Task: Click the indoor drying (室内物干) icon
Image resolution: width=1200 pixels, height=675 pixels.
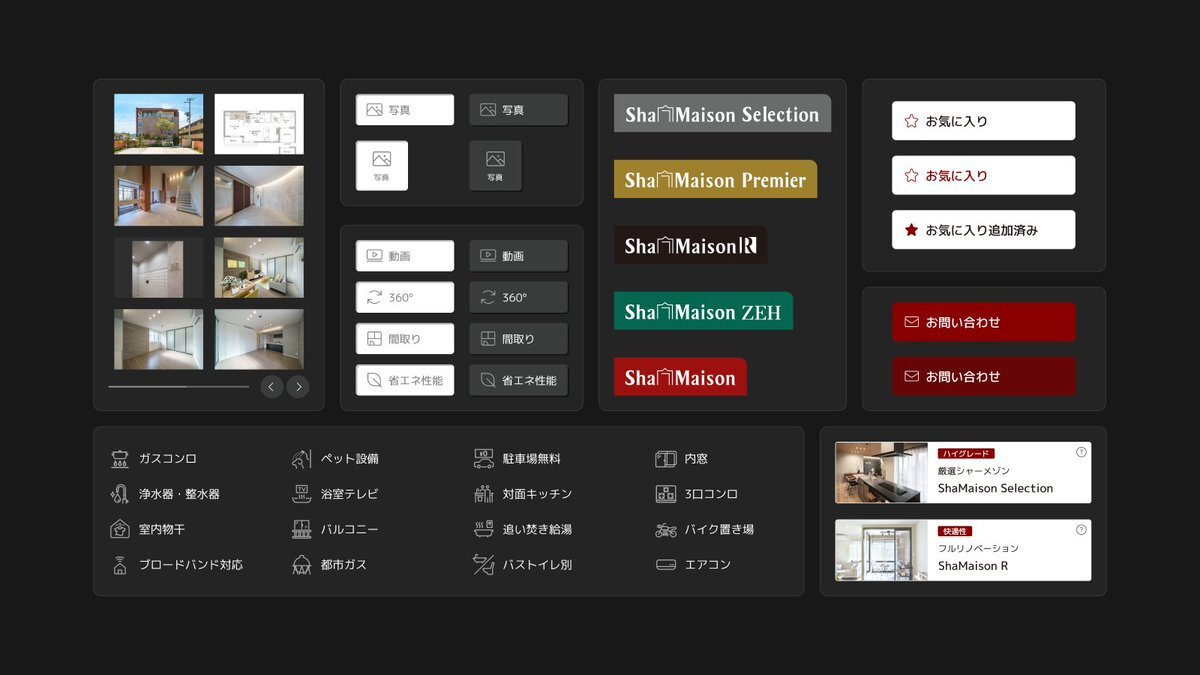Action: pos(120,529)
